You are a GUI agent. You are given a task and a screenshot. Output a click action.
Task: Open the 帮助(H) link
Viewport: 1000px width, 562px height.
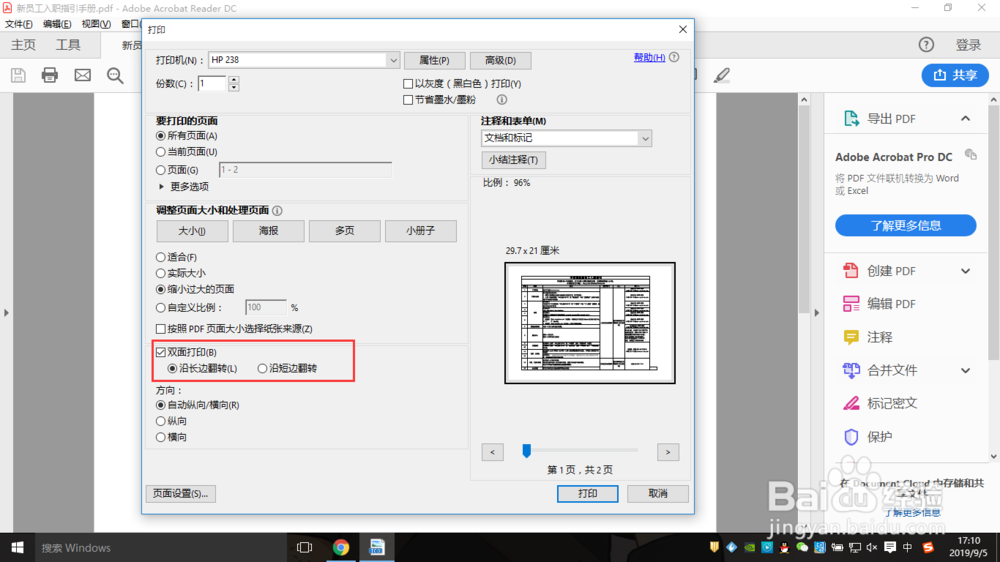click(x=649, y=57)
